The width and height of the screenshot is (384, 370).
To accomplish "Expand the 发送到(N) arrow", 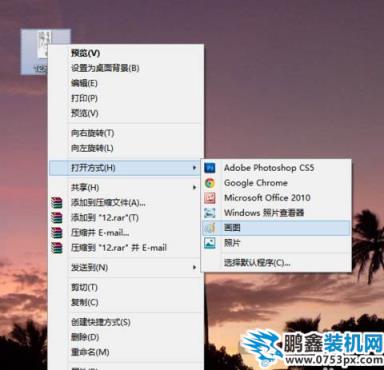I will coord(194,267).
